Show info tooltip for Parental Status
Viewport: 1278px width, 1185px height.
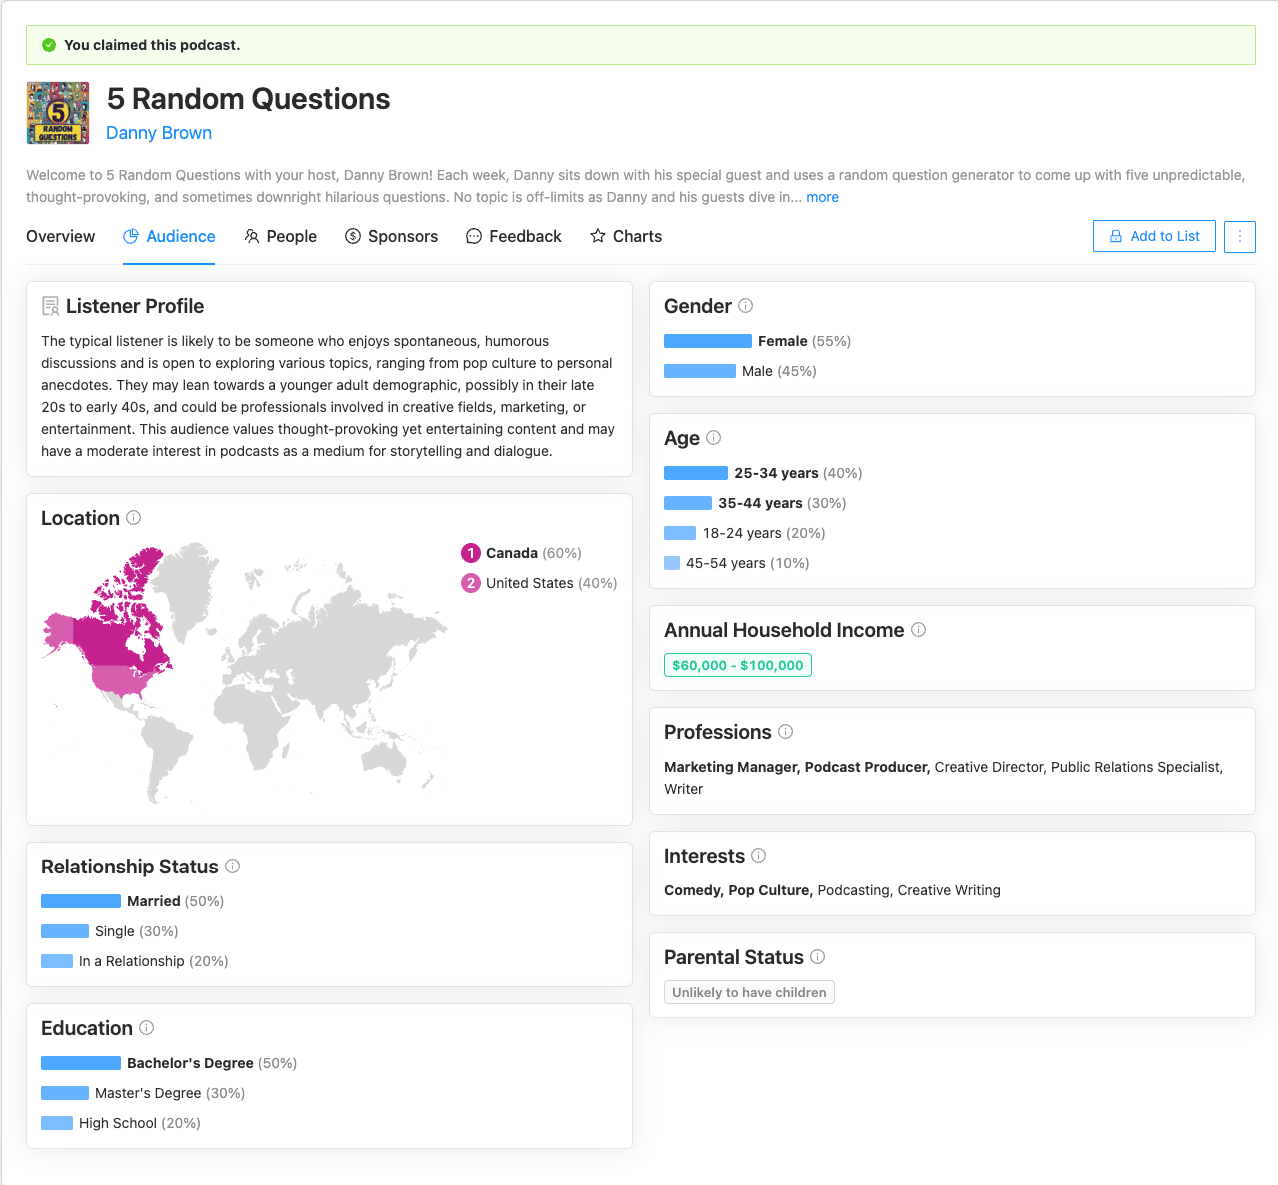pyautogui.click(x=818, y=957)
